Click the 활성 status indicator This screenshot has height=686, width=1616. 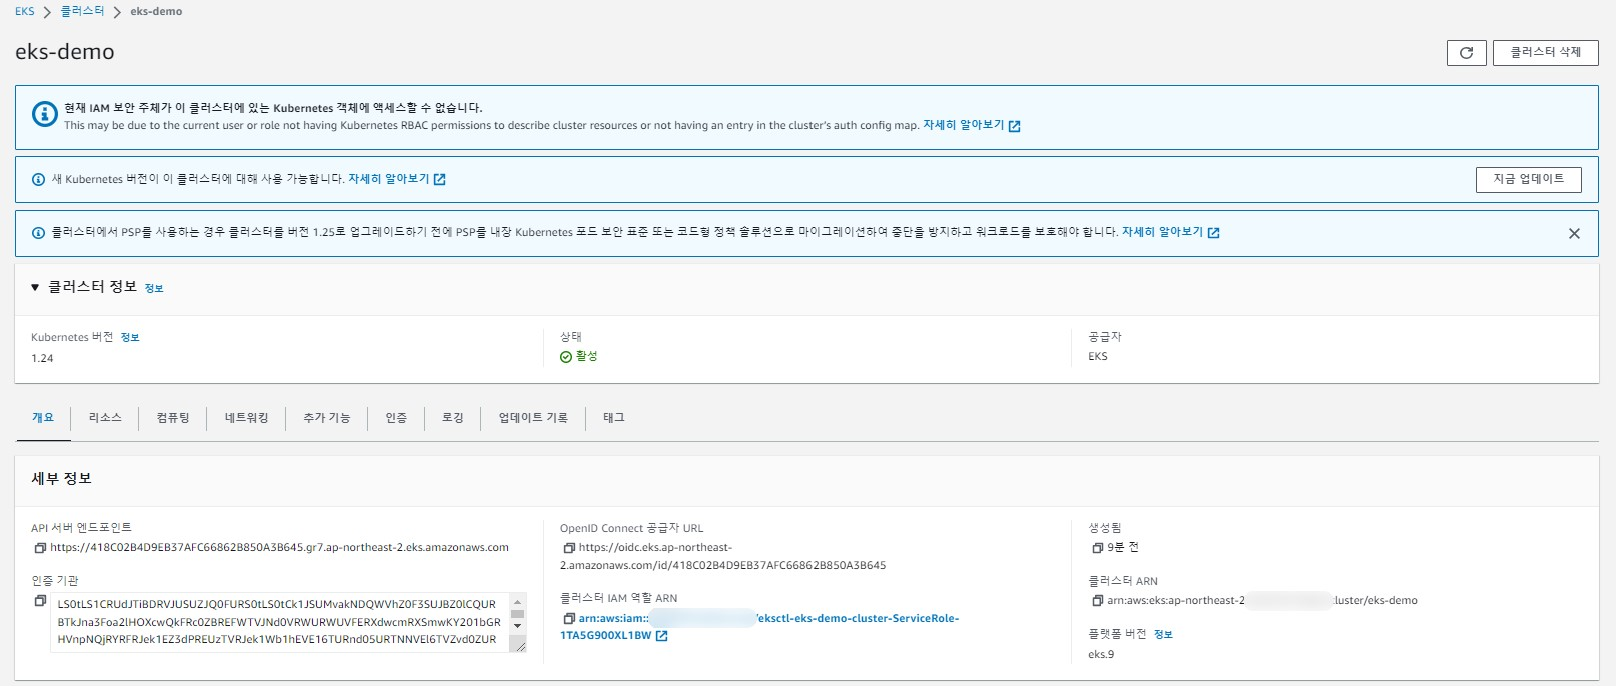click(579, 356)
